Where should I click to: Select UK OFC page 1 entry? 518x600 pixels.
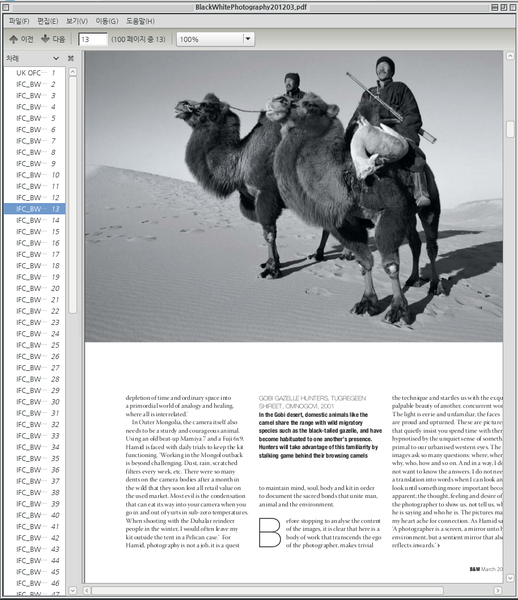[x=35, y=73]
